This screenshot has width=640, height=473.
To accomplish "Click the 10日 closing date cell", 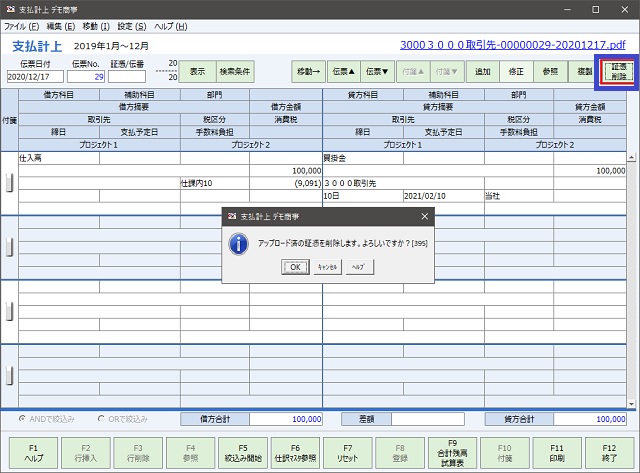I will click(363, 196).
